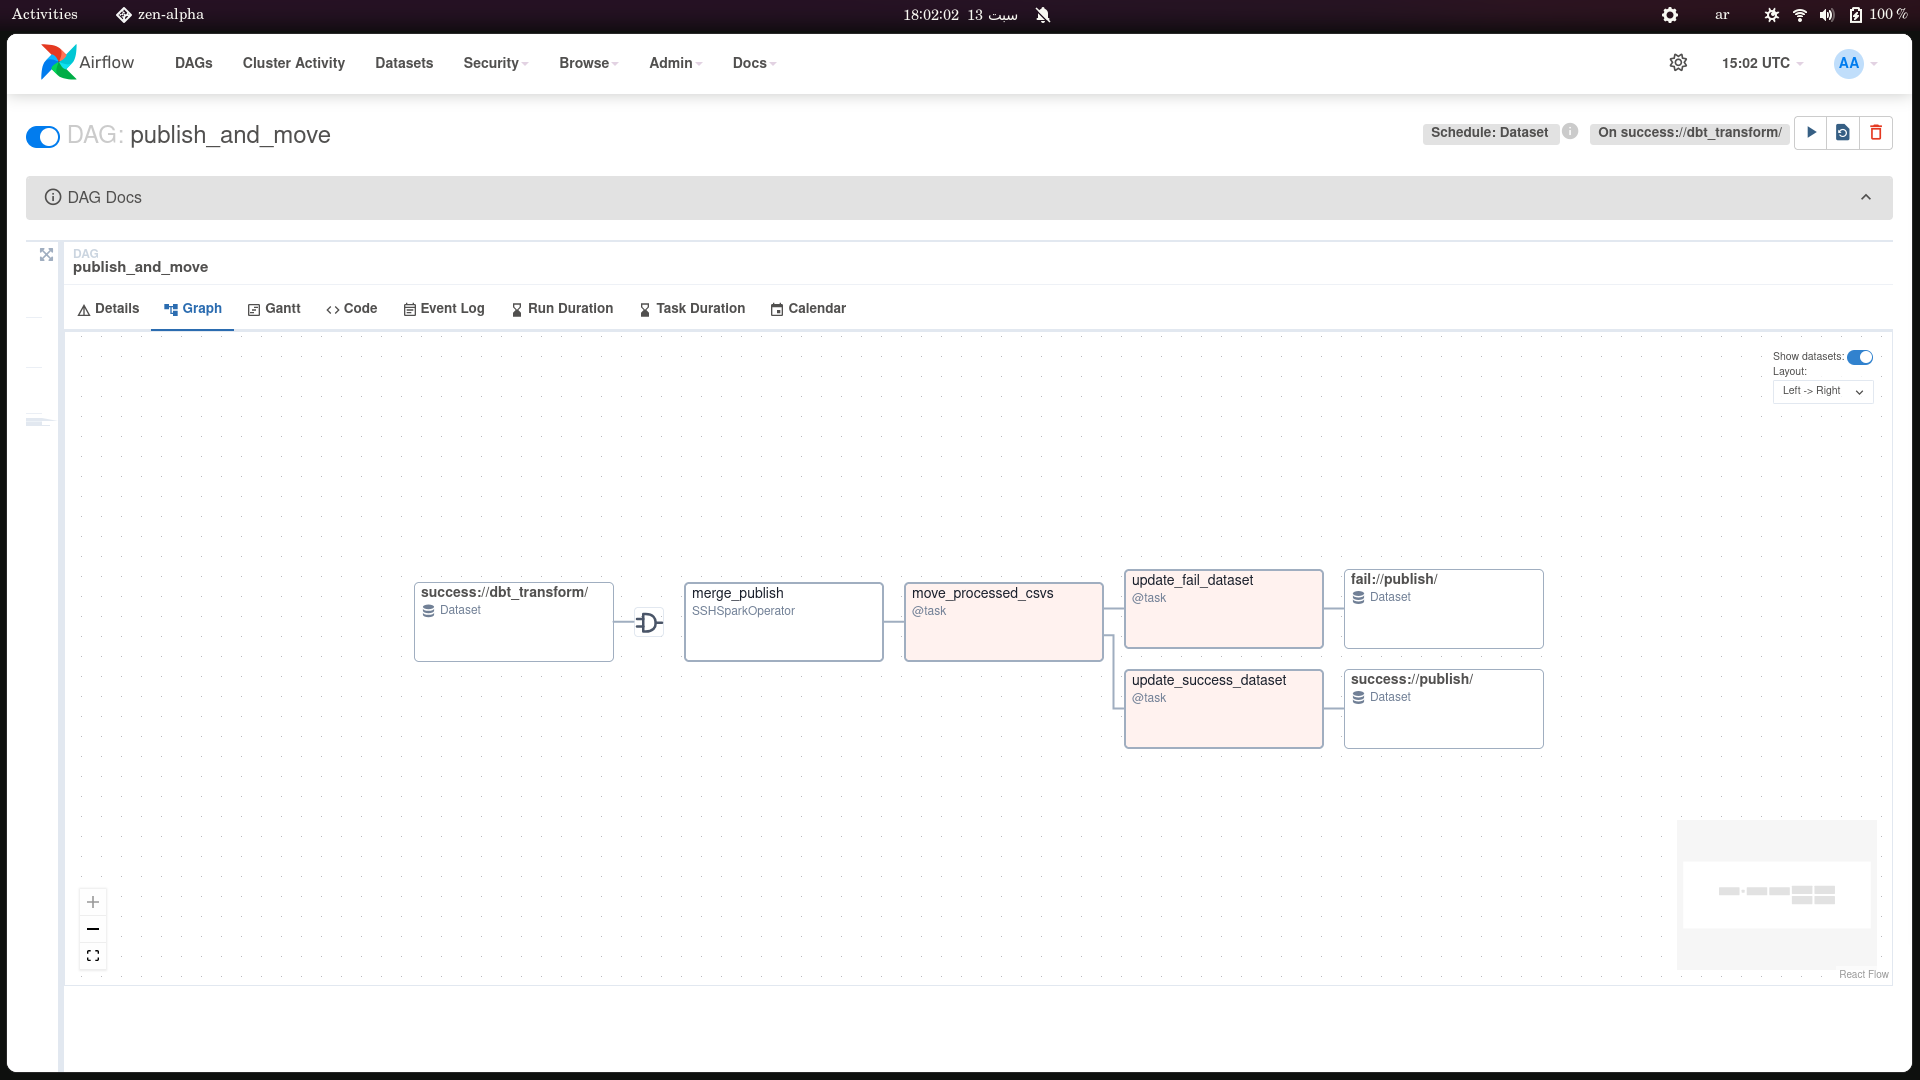Screen dimensions: 1920x1080
Task: Click the Gantt view tab icon
Action: pyautogui.click(x=256, y=309)
